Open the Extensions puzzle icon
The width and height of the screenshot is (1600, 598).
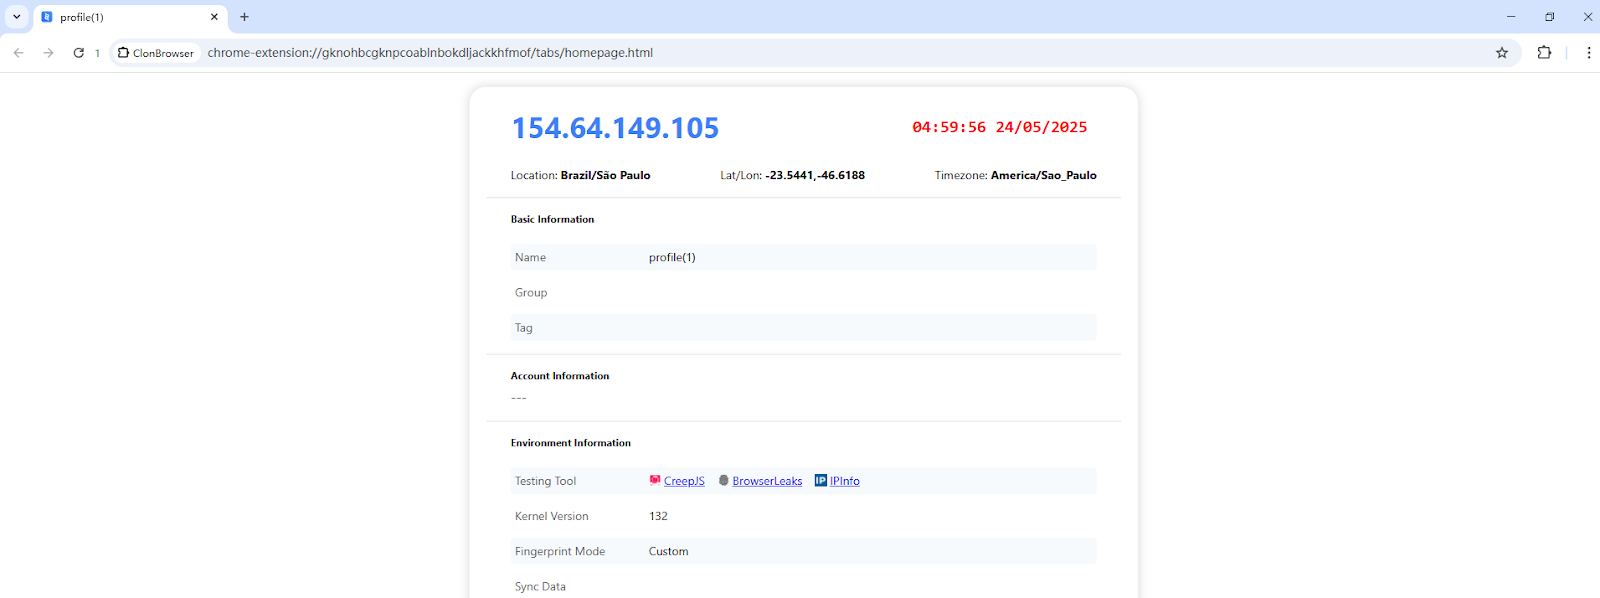coord(1544,53)
